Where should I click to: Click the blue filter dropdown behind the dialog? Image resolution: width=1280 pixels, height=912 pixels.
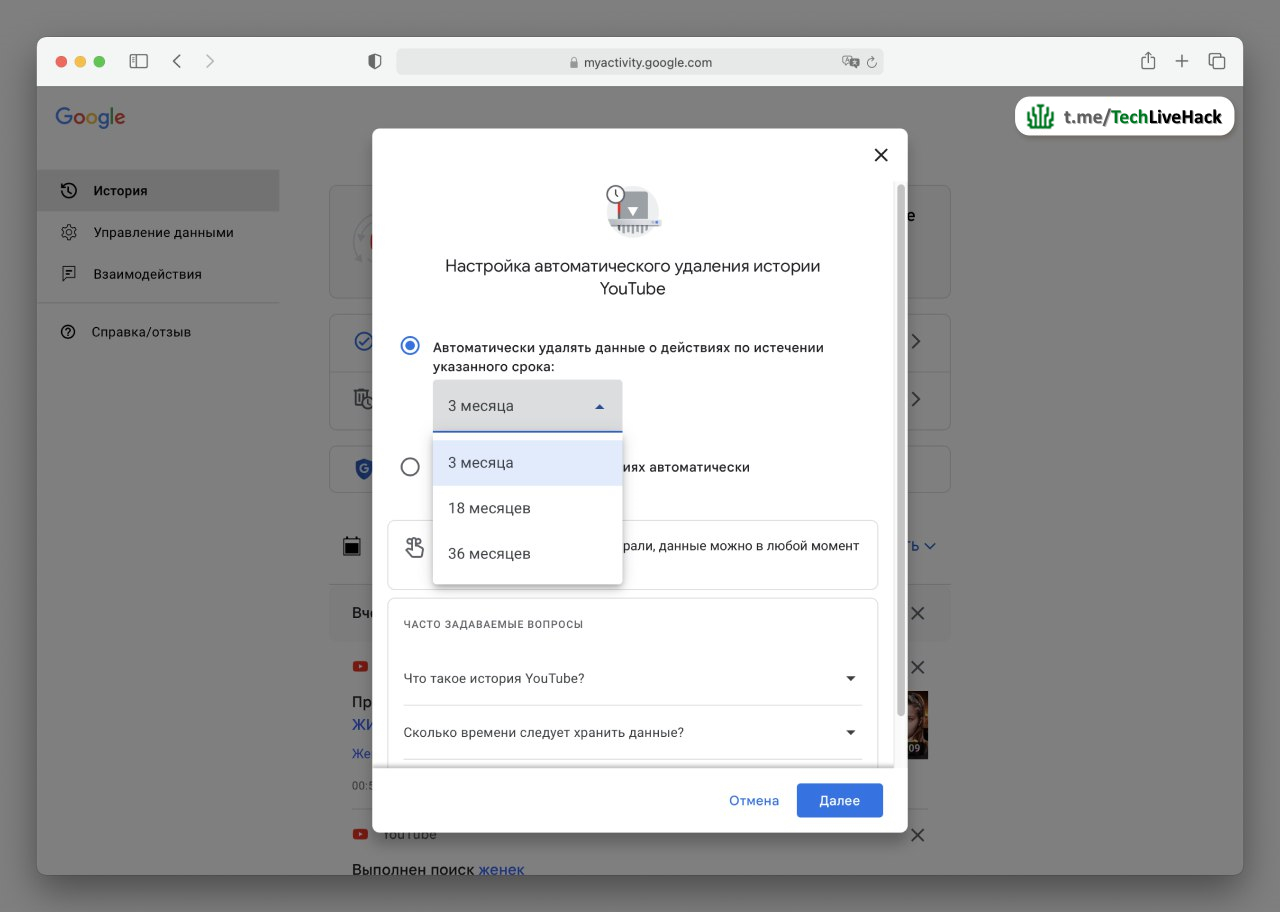point(921,546)
